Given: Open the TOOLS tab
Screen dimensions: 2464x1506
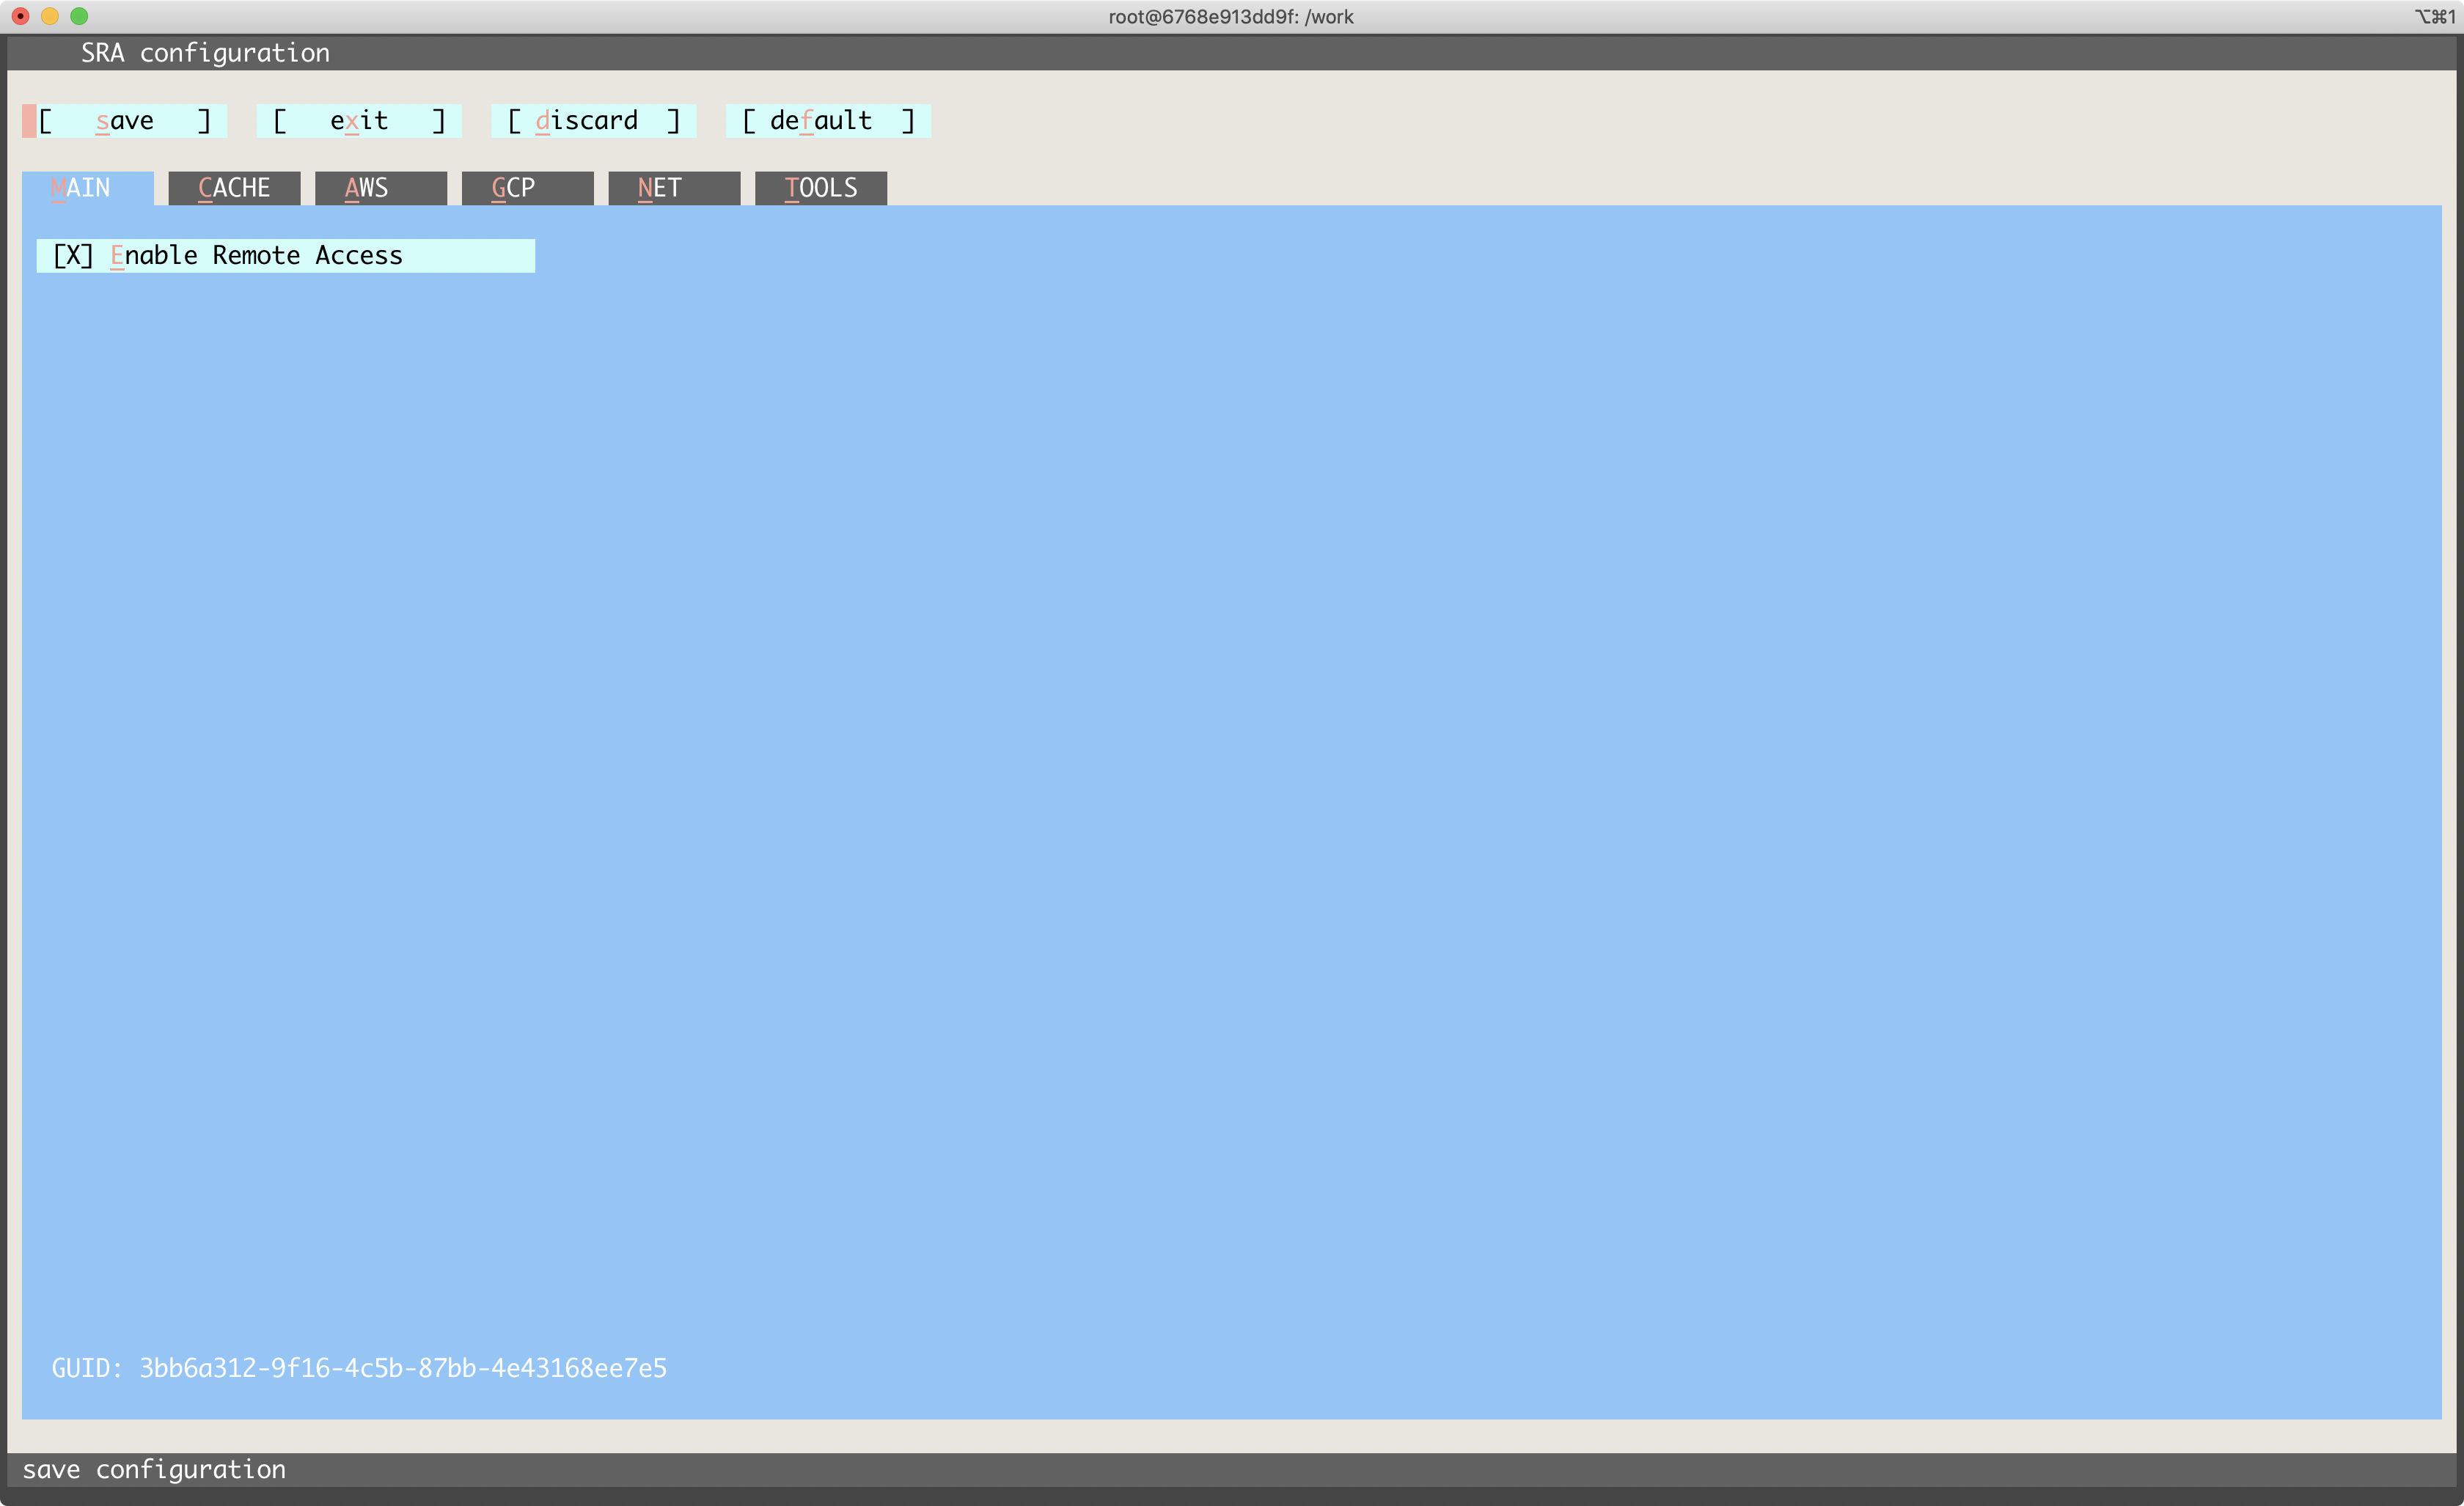Looking at the screenshot, I should (820, 188).
